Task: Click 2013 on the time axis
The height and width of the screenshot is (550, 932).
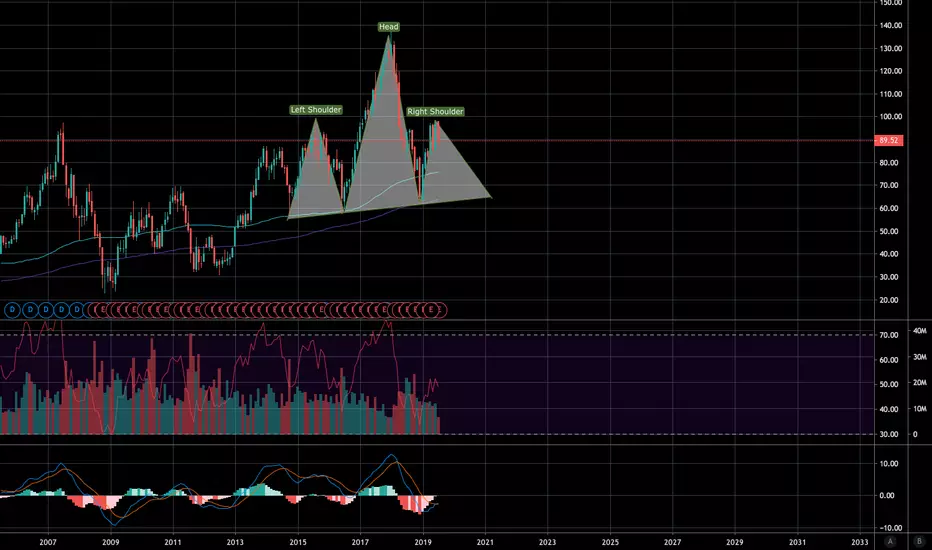Action: pos(235,542)
